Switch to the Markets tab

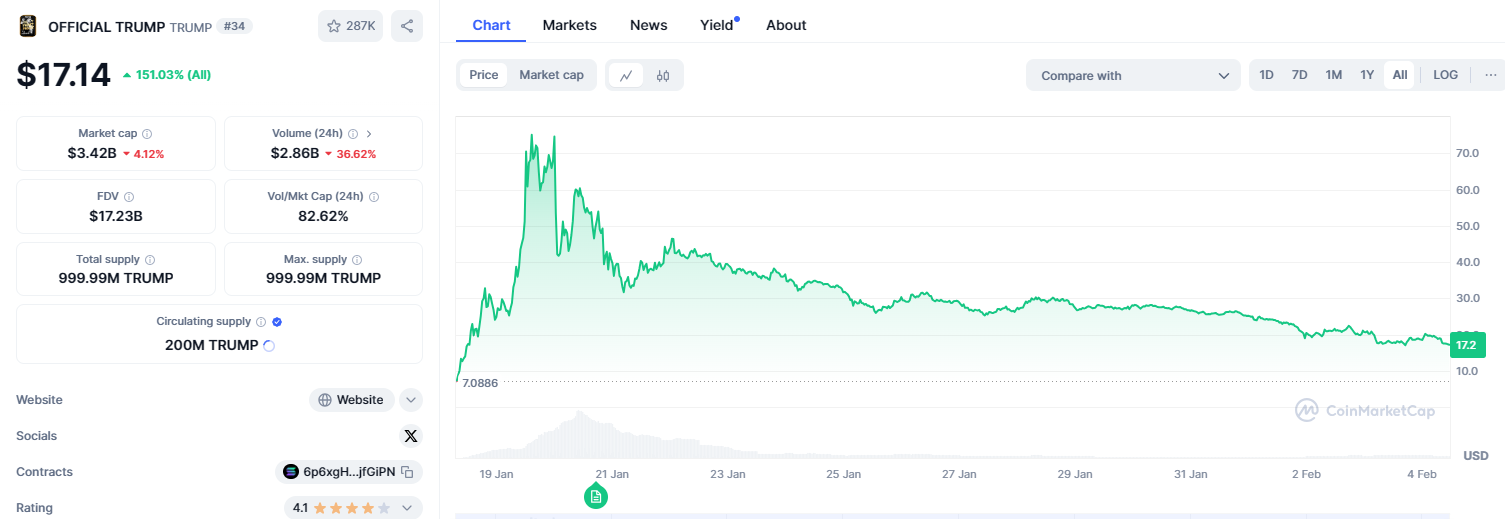coord(570,25)
